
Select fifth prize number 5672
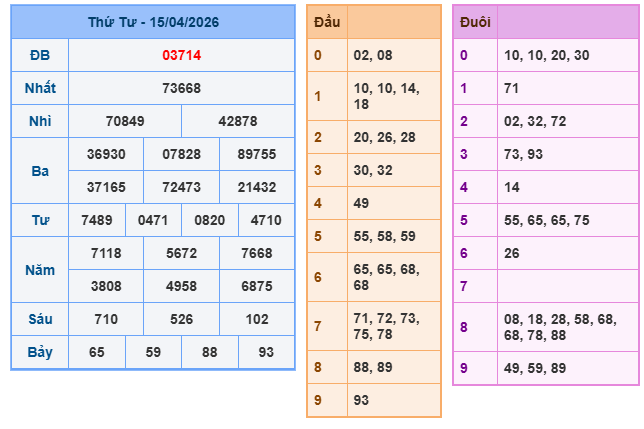point(181,253)
